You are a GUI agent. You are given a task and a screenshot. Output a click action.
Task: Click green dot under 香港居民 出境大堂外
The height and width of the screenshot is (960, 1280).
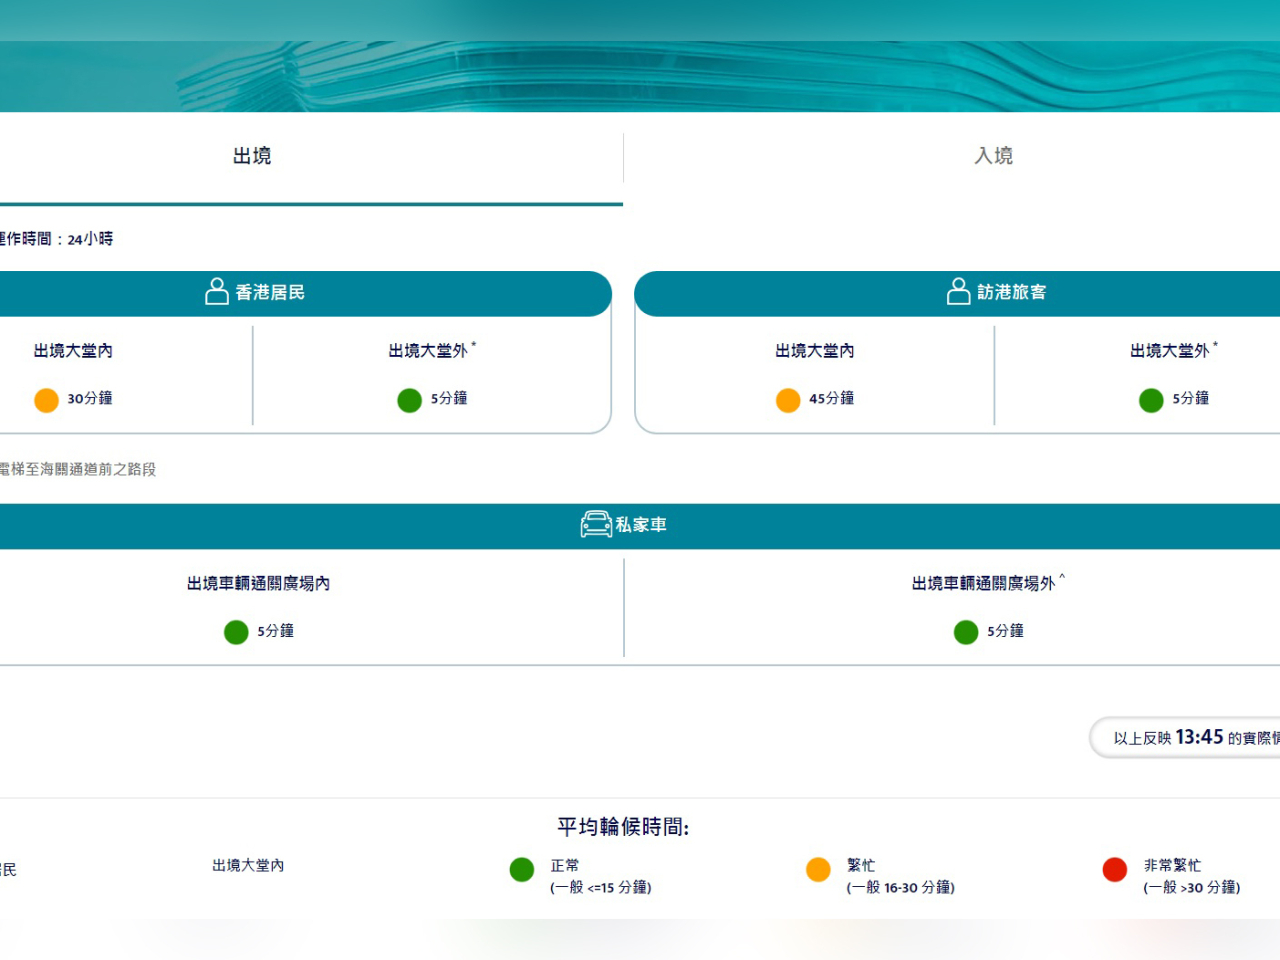tap(410, 400)
